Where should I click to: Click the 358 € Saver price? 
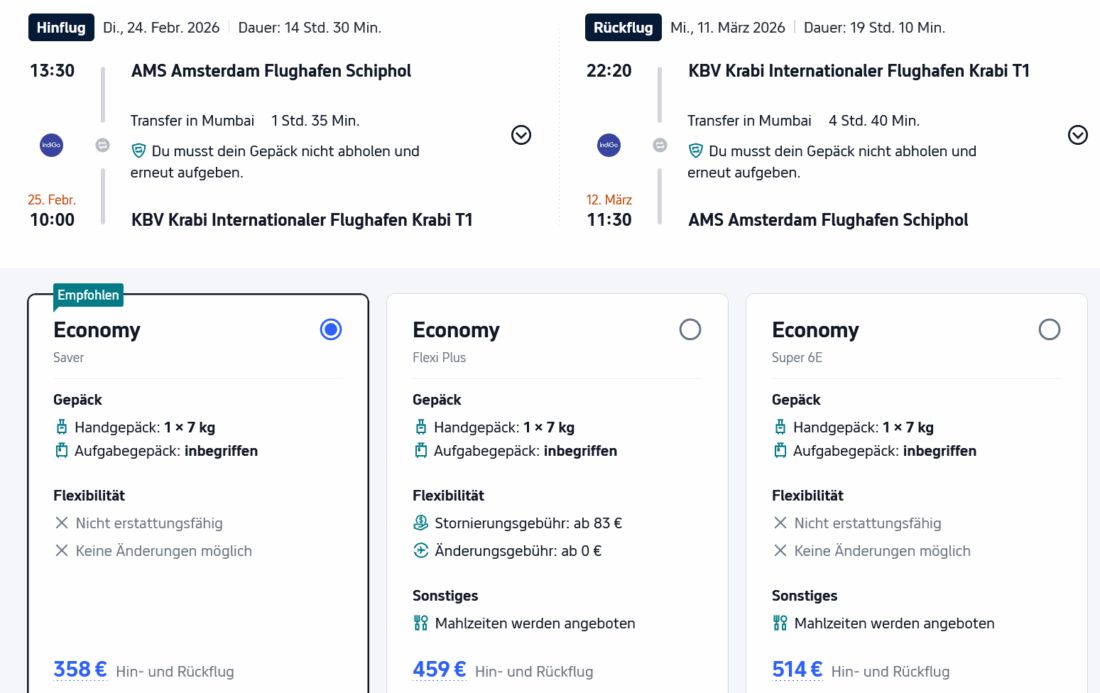[80, 670]
